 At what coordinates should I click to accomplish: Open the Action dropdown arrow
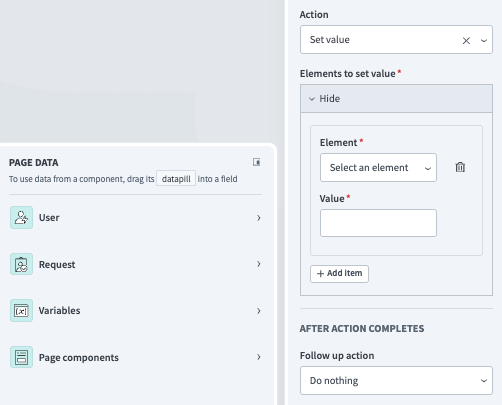click(x=484, y=40)
